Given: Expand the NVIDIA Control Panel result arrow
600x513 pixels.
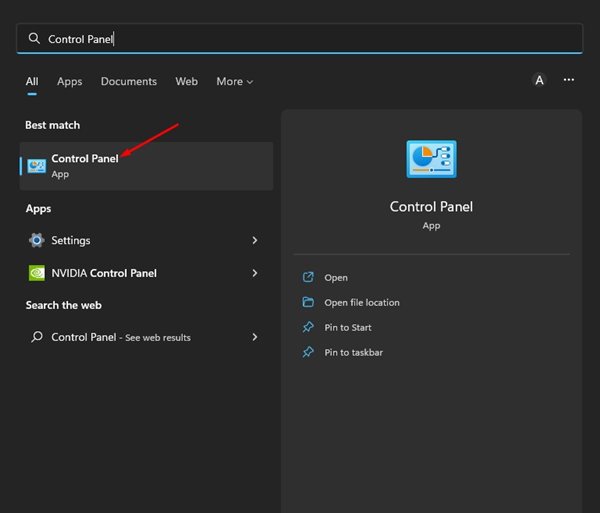Looking at the screenshot, I should point(255,273).
